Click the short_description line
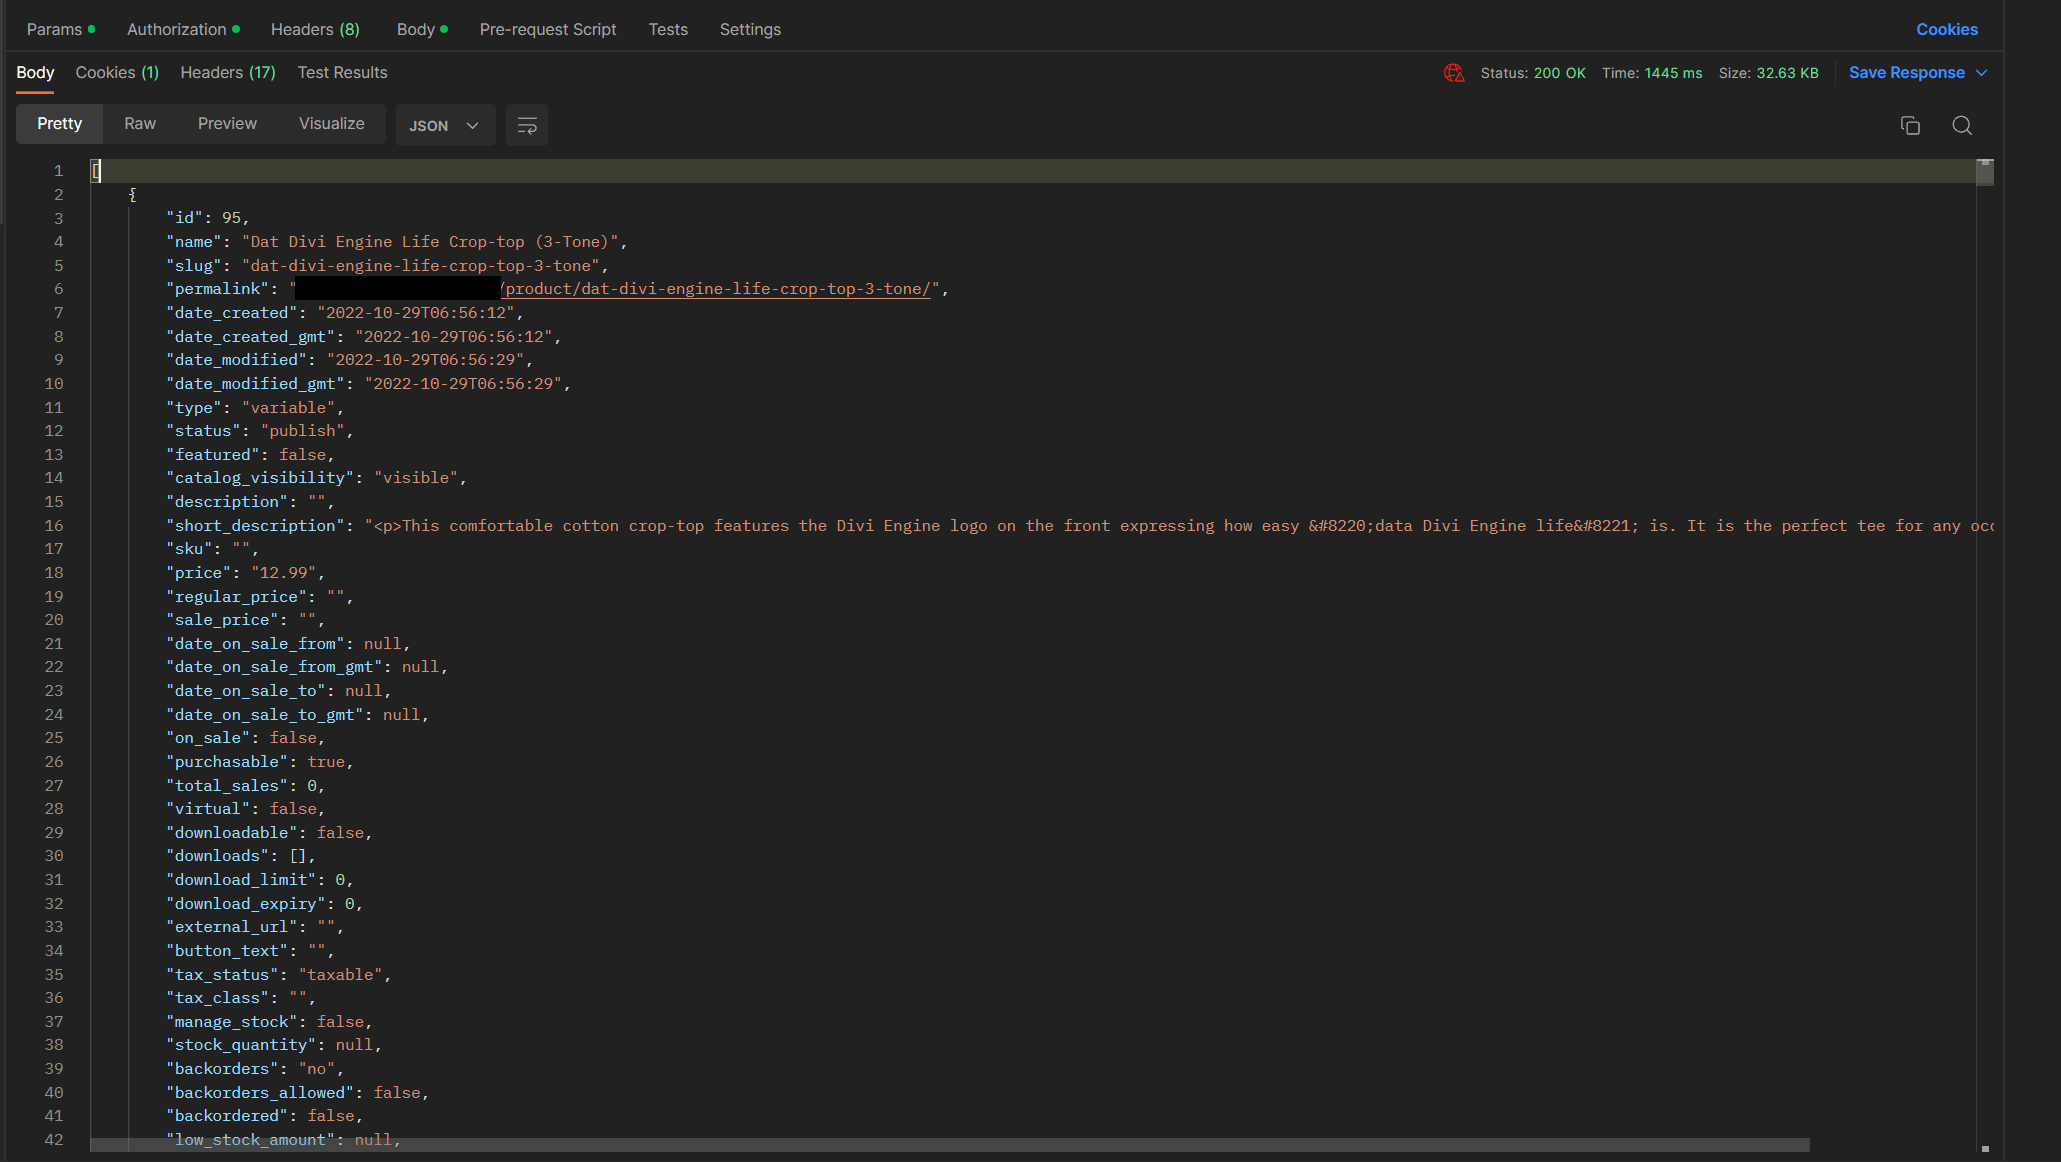The height and width of the screenshot is (1162, 2061). point(1080,526)
